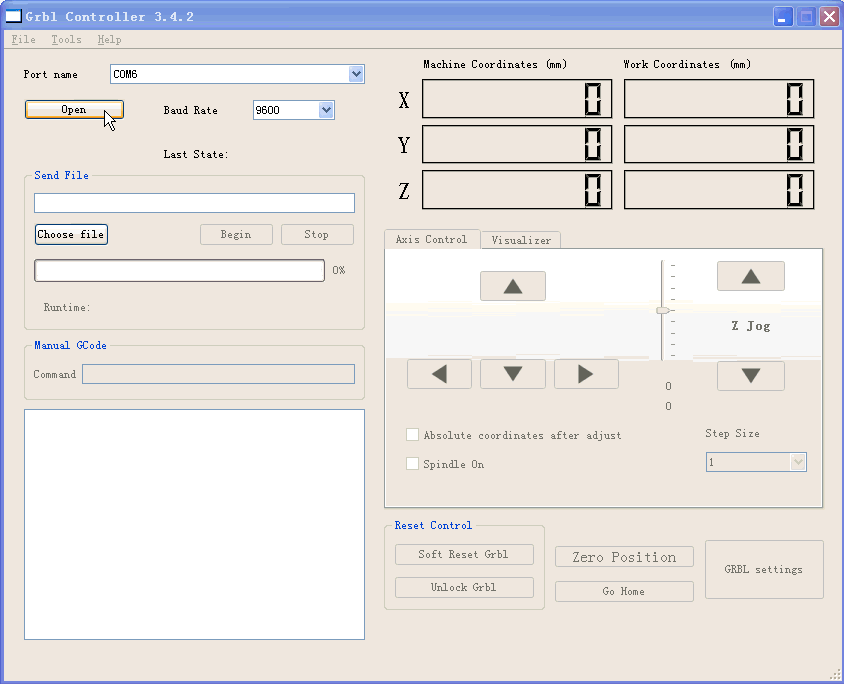The height and width of the screenshot is (684, 844).
Task: Minimize the Grbl Controller window
Action: [783, 17]
